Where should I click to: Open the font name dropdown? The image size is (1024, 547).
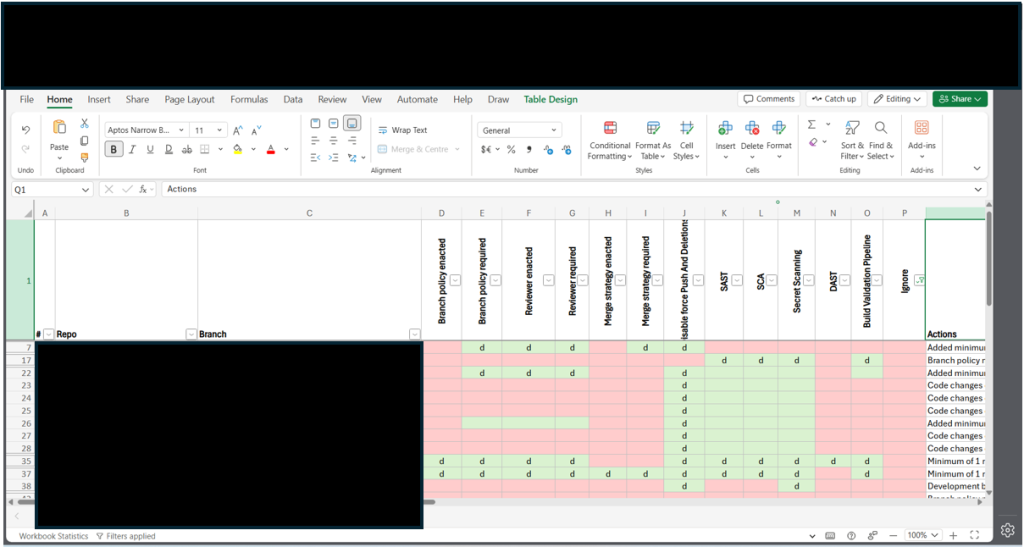pos(181,130)
